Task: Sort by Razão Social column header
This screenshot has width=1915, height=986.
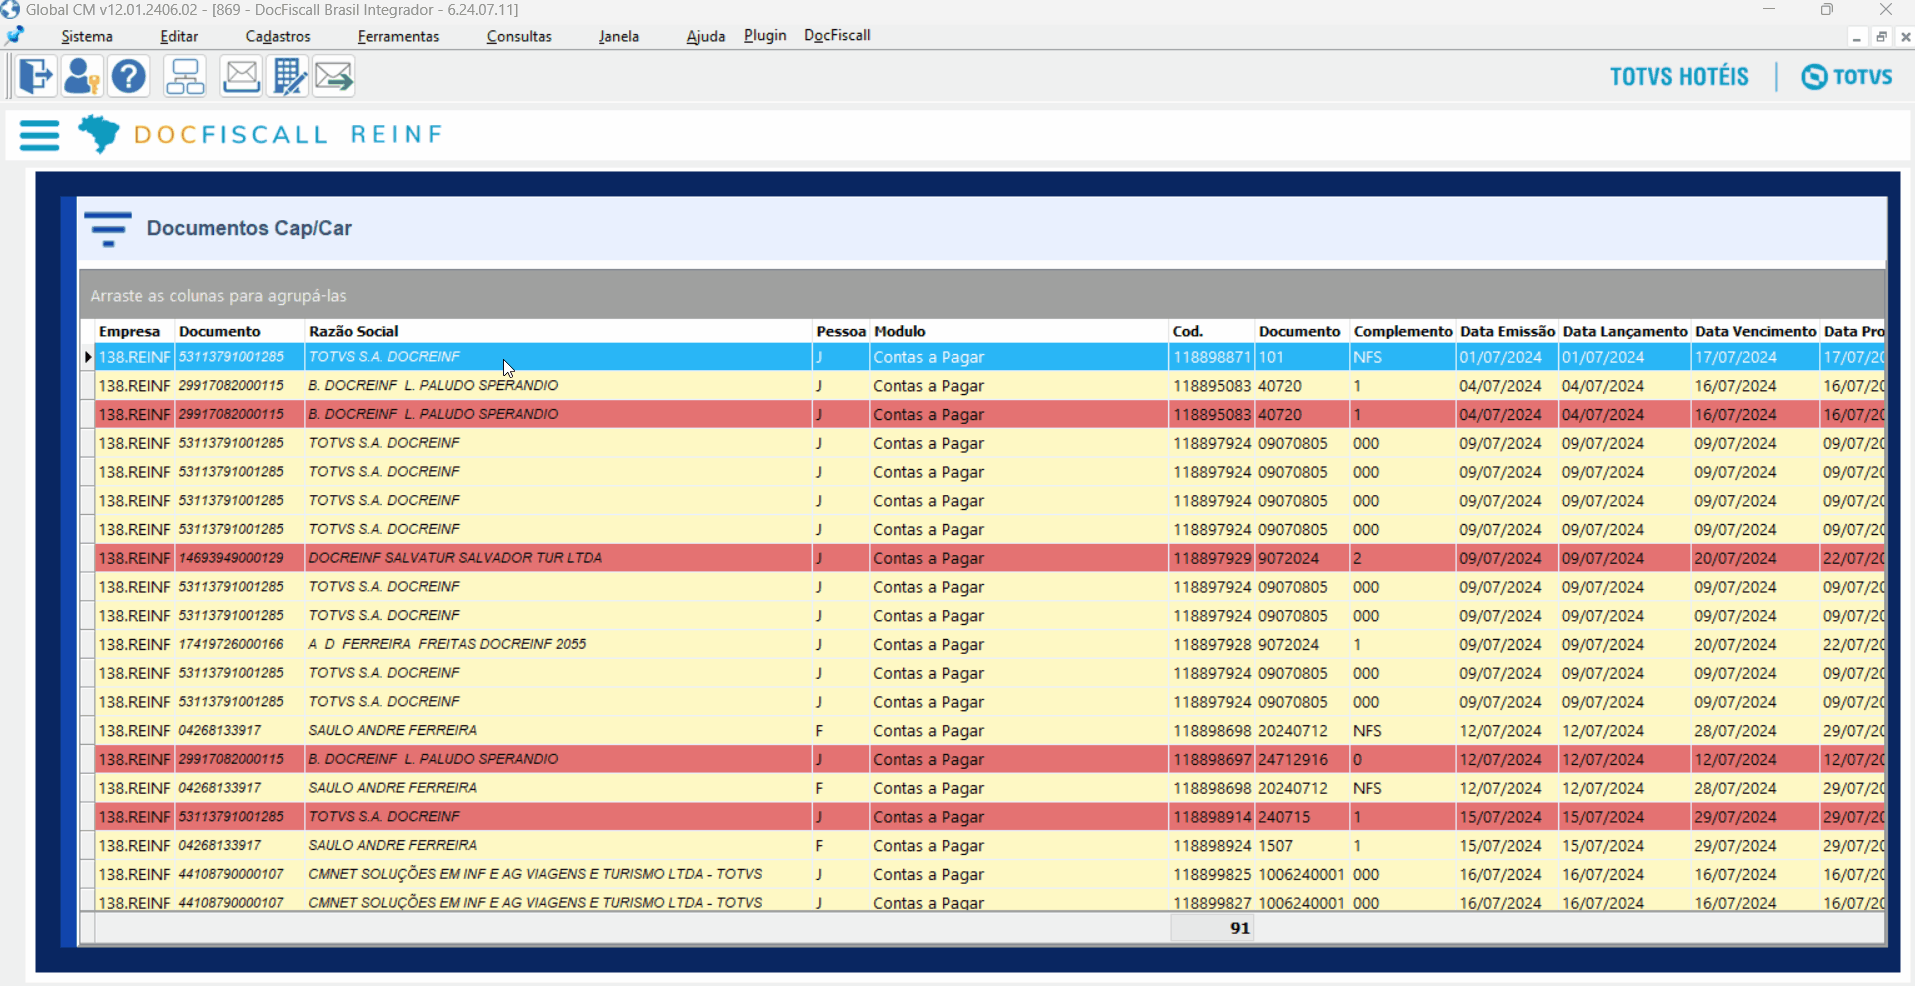Action: click(558, 331)
